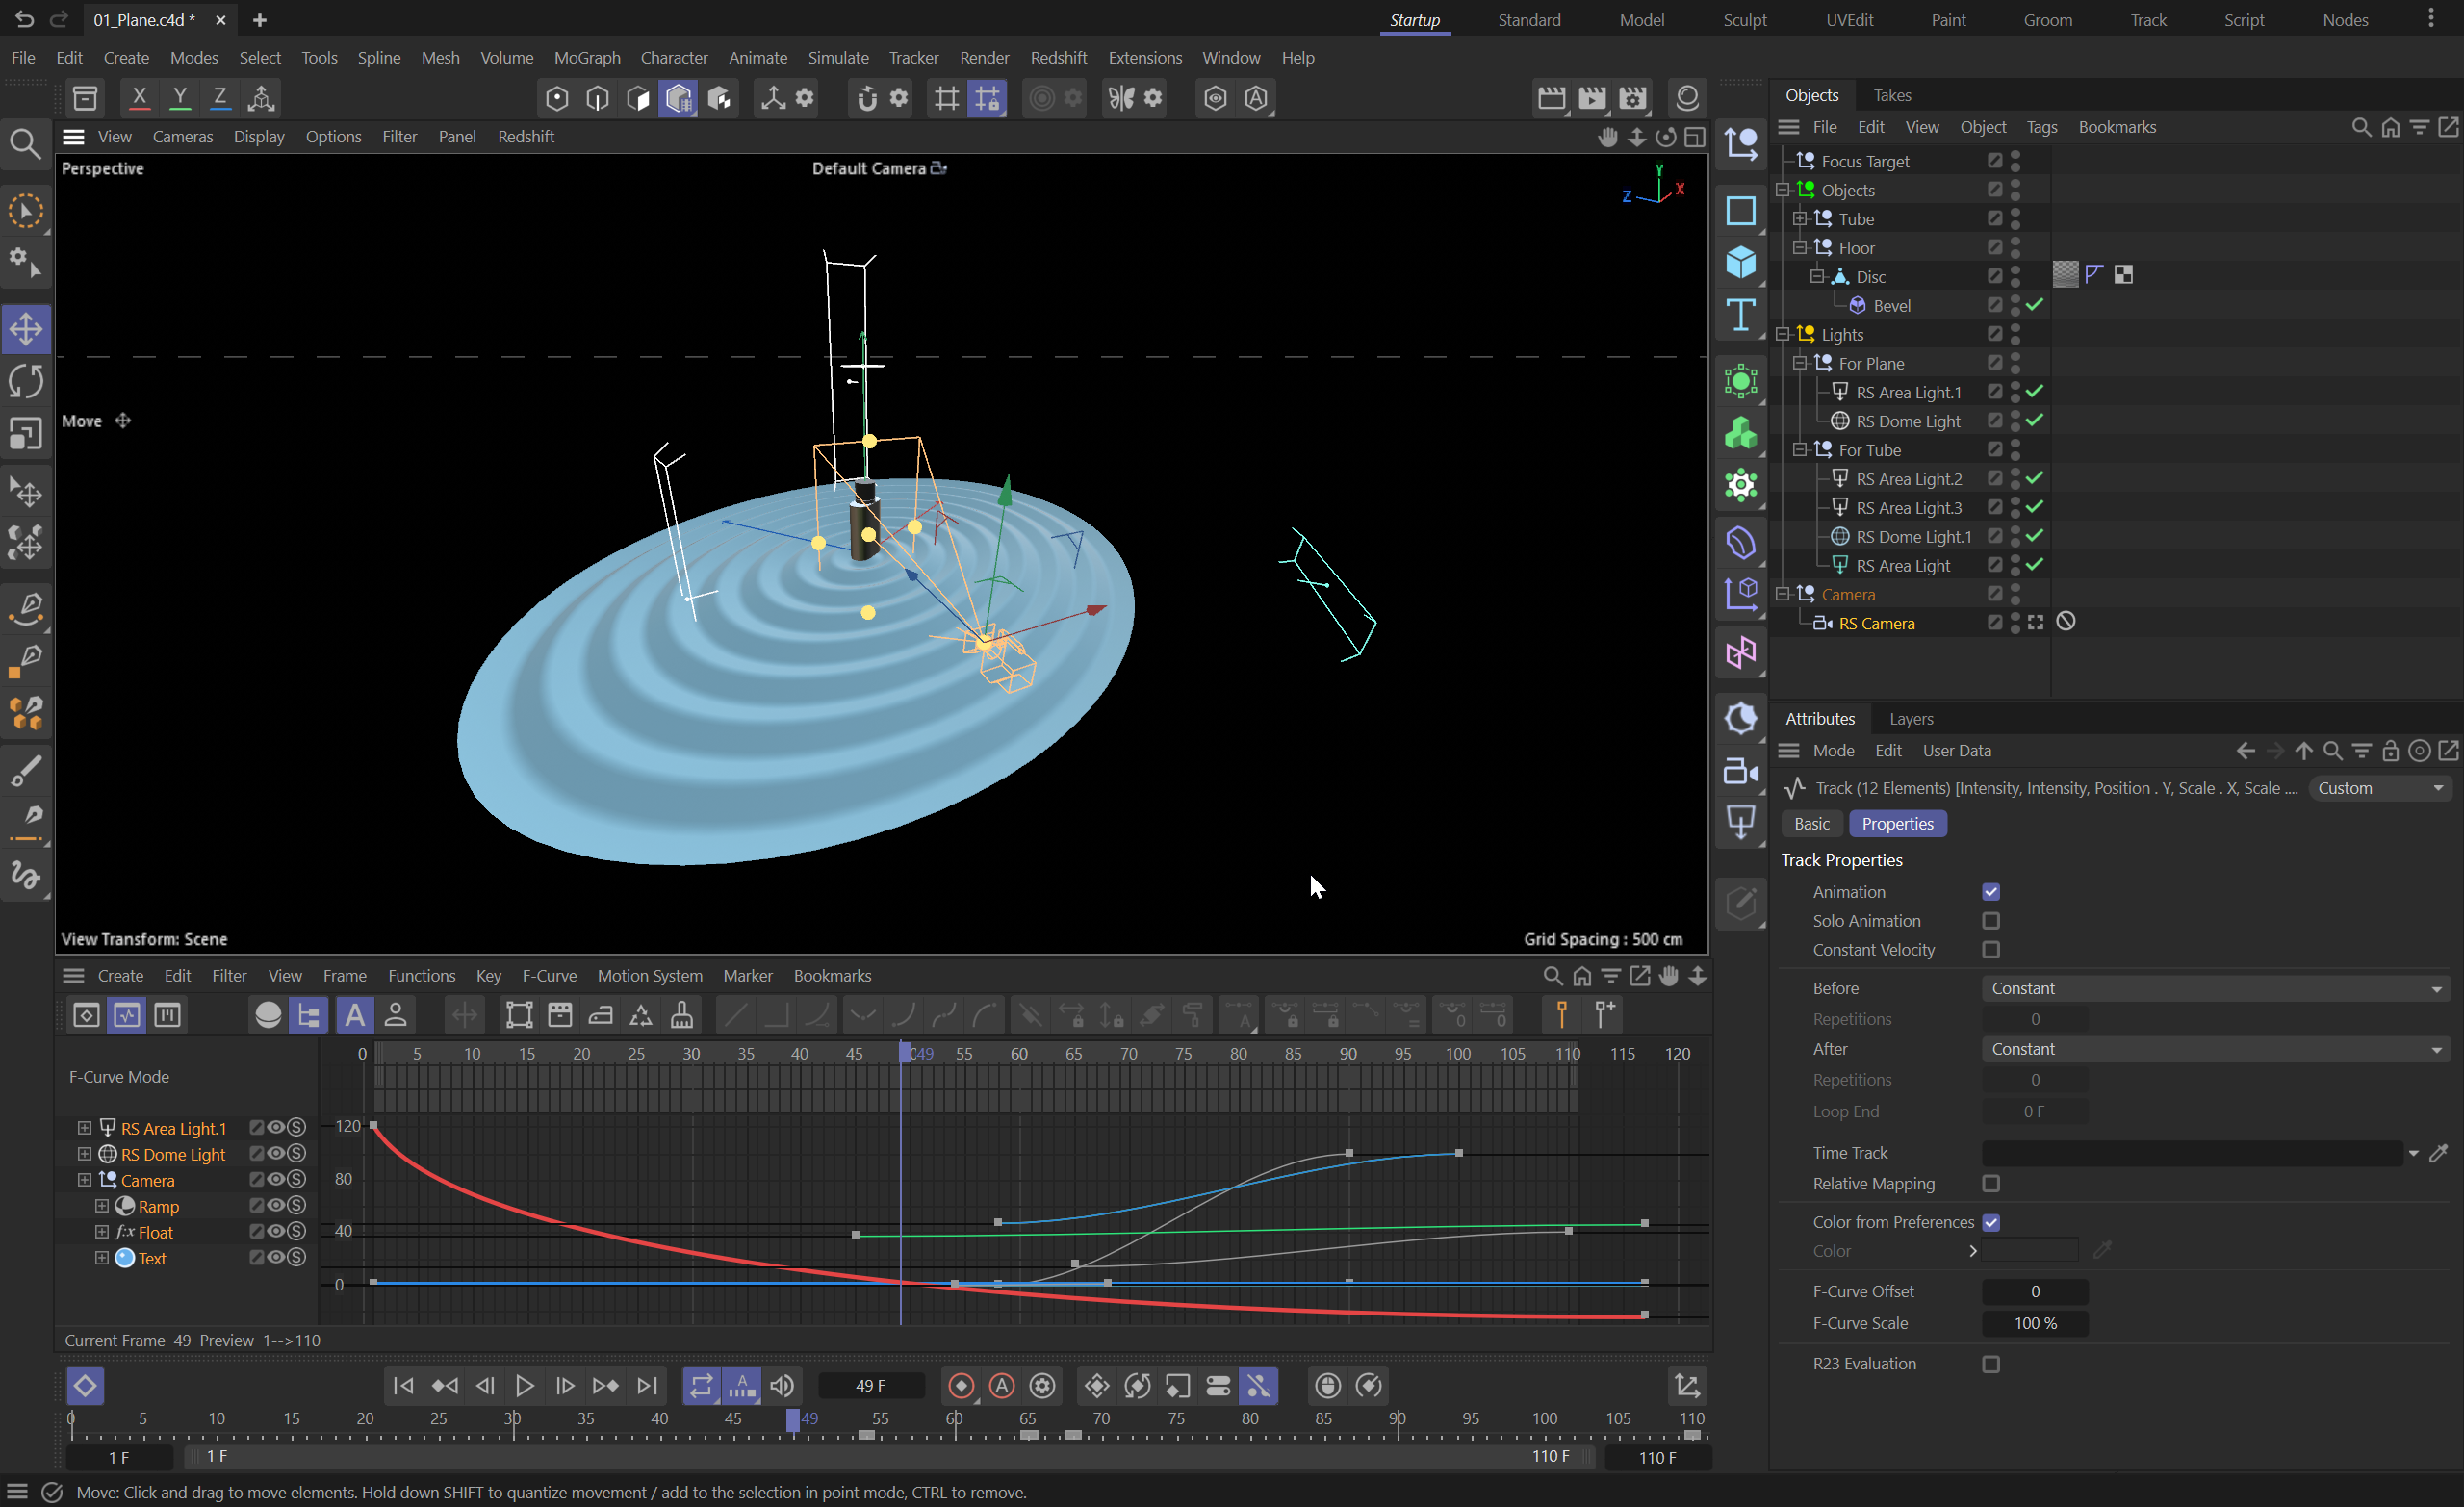Expand RS Area Light.1 timeline track

tap(85, 1128)
